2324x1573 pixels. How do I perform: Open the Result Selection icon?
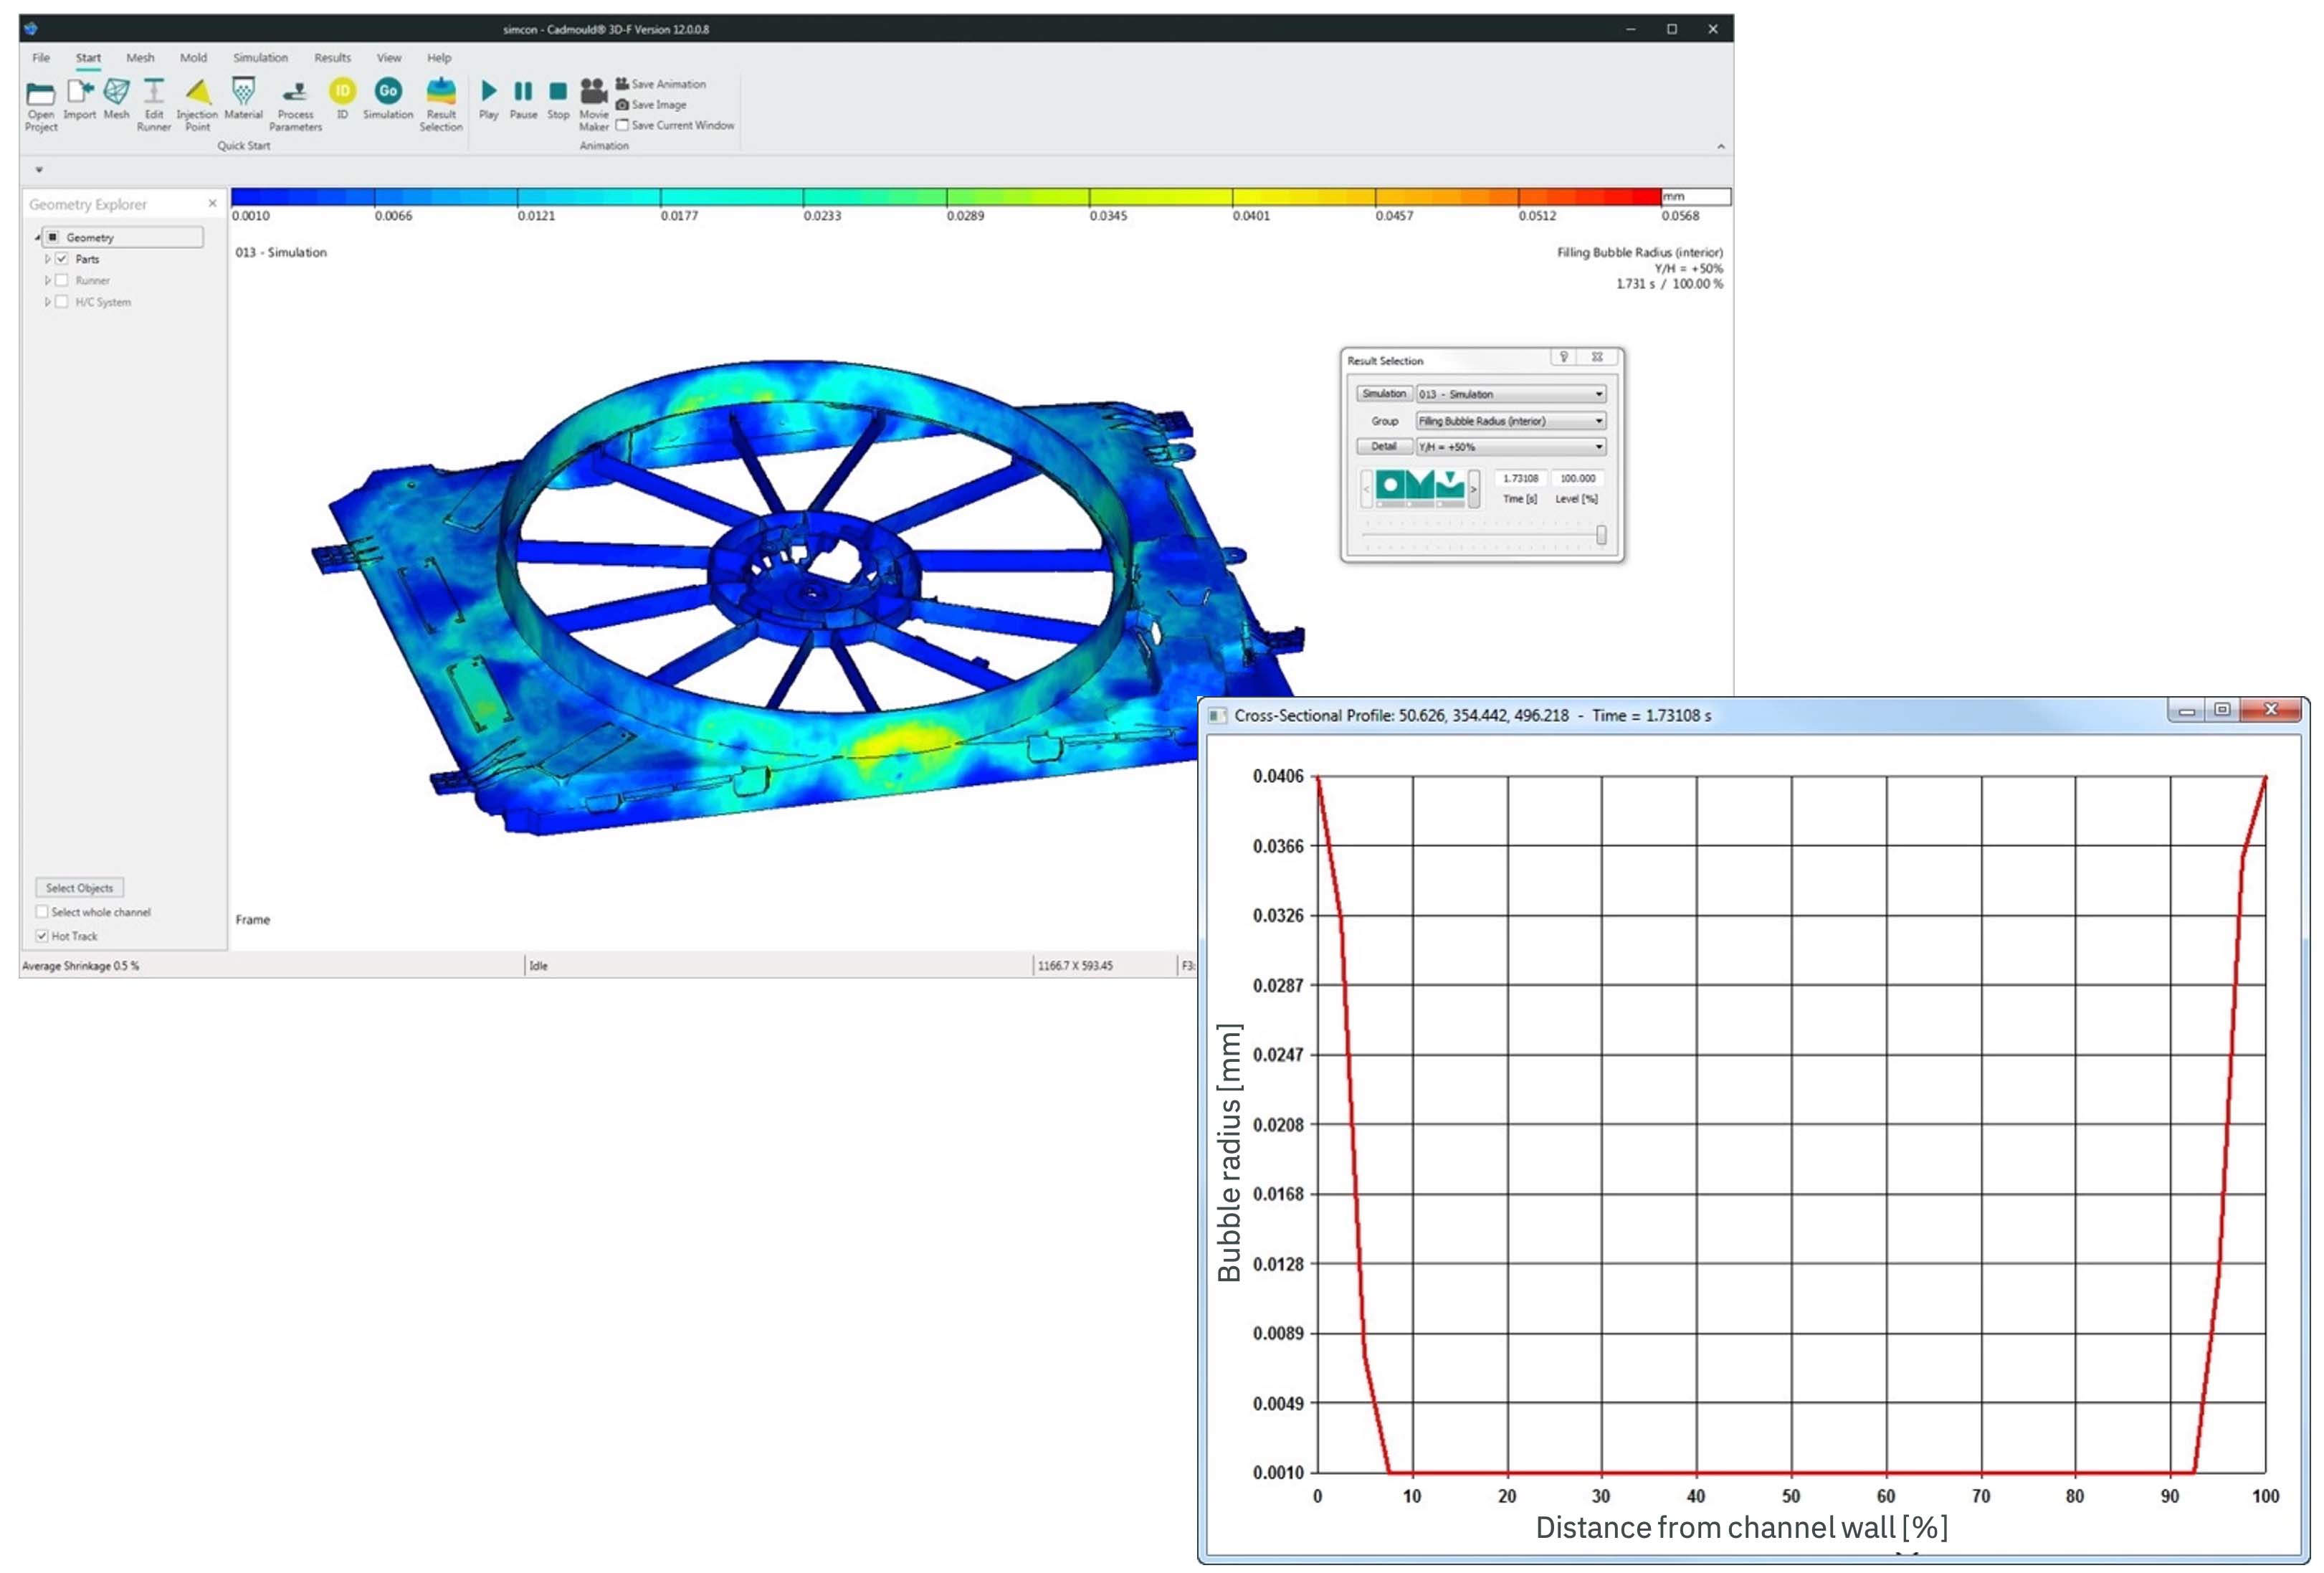tap(441, 104)
